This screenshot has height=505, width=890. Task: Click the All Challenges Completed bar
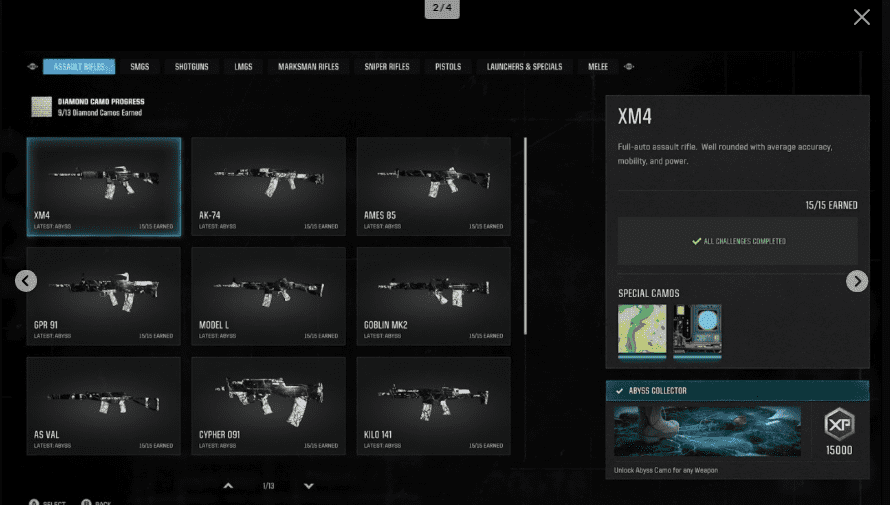click(x=737, y=241)
